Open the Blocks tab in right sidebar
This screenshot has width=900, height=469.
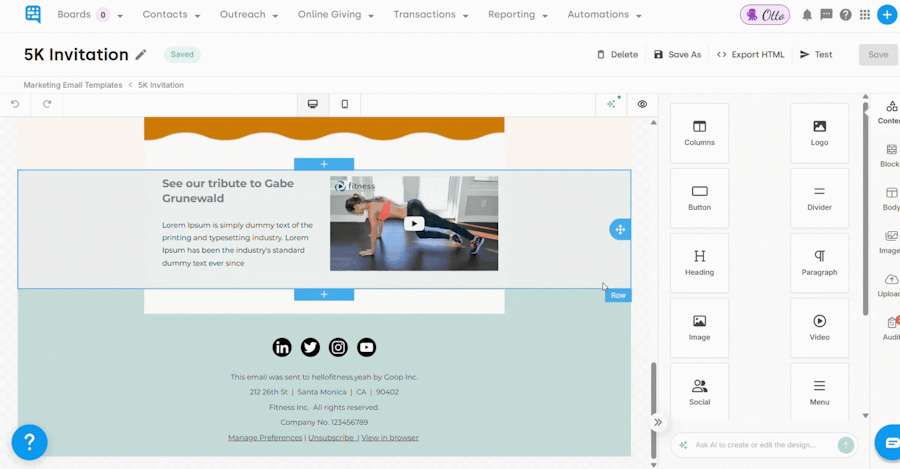click(890, 156)
